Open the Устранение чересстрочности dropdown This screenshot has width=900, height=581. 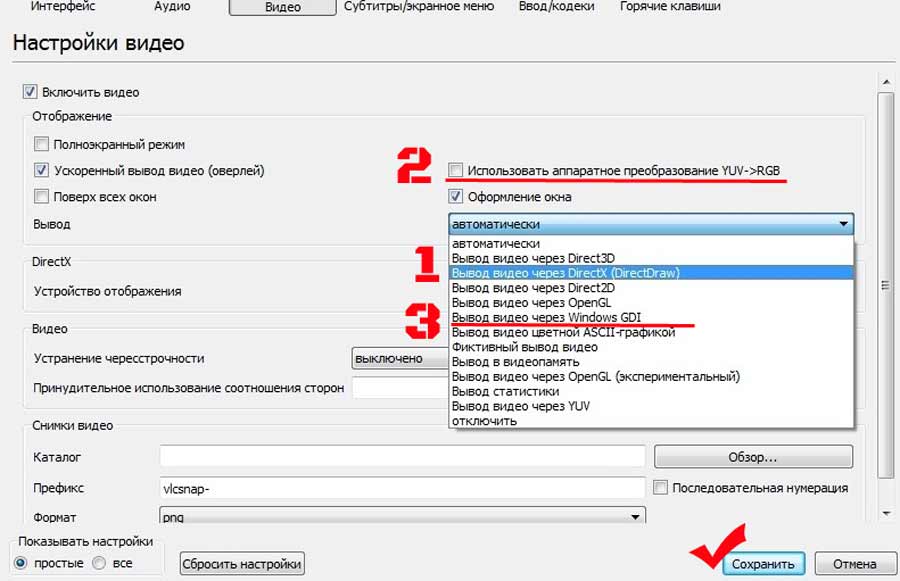[x=400, y=358]
